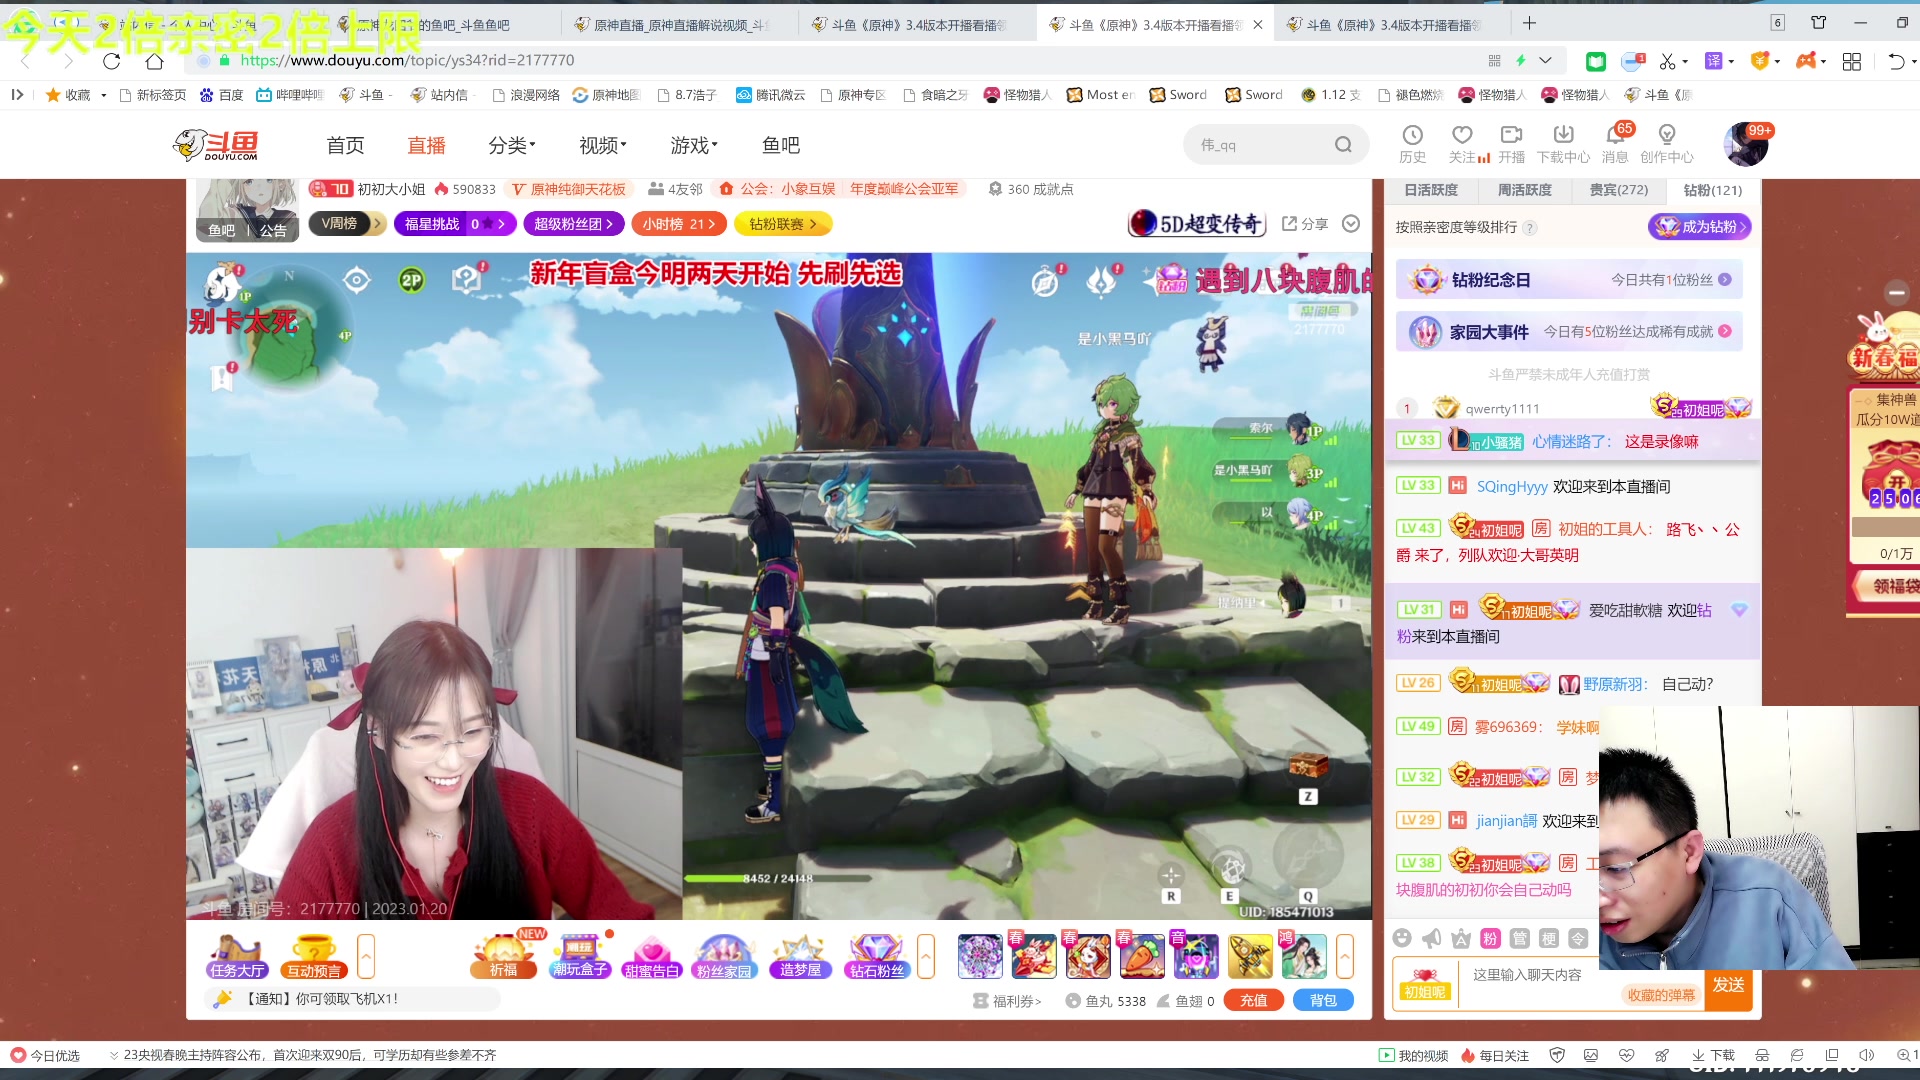Open the 任务大厅 task hall icon
The width and height of the screenshot is (1920, 1080).
(x=237, y=956)
